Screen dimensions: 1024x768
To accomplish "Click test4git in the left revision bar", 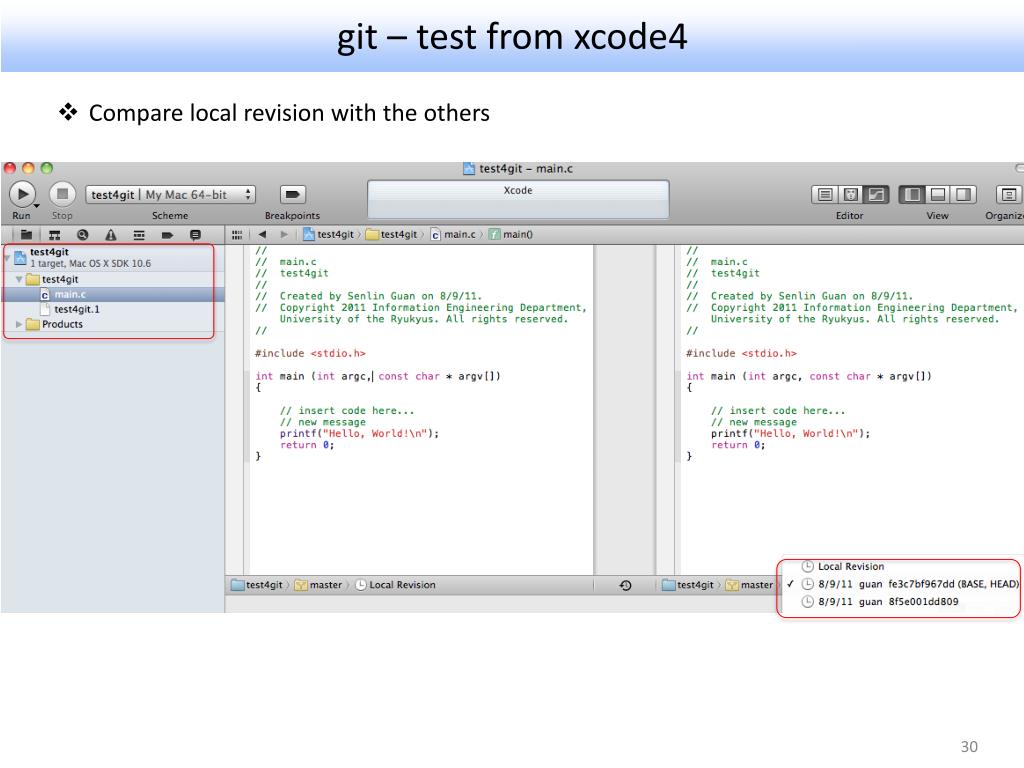I will pos(257,585).
